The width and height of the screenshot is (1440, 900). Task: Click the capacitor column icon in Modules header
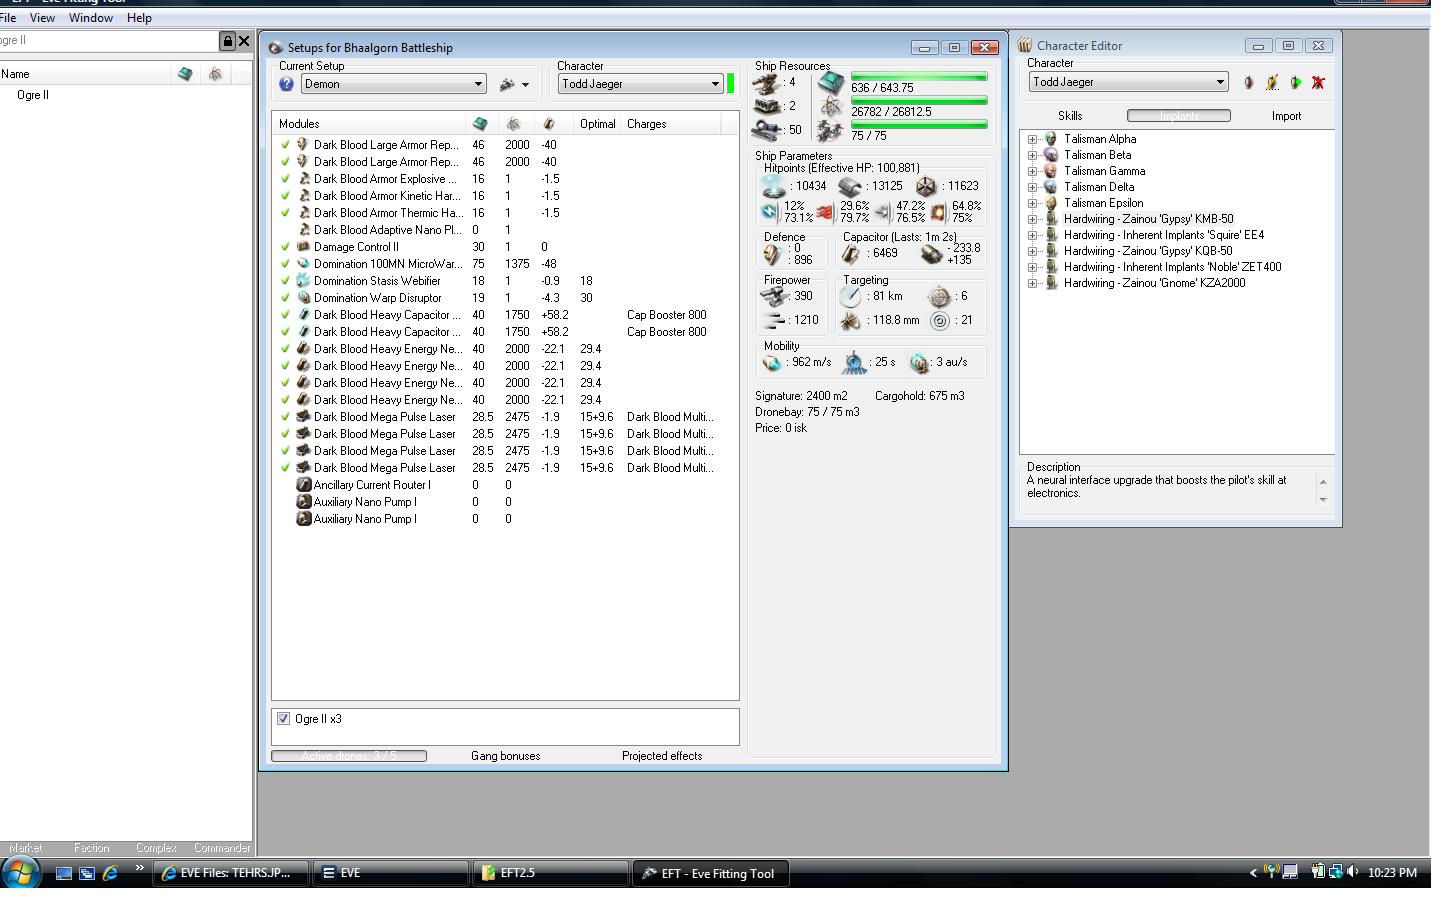pyautogui.click(x=548, y=124)
